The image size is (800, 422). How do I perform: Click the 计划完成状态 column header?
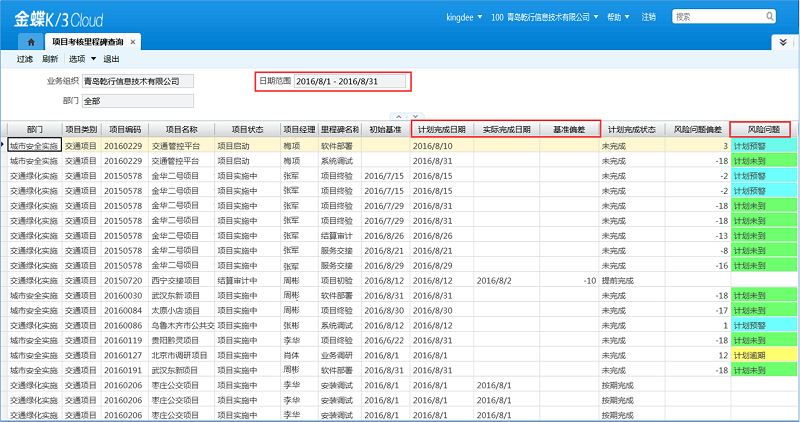pyautogui.click(x=632, y=130)
